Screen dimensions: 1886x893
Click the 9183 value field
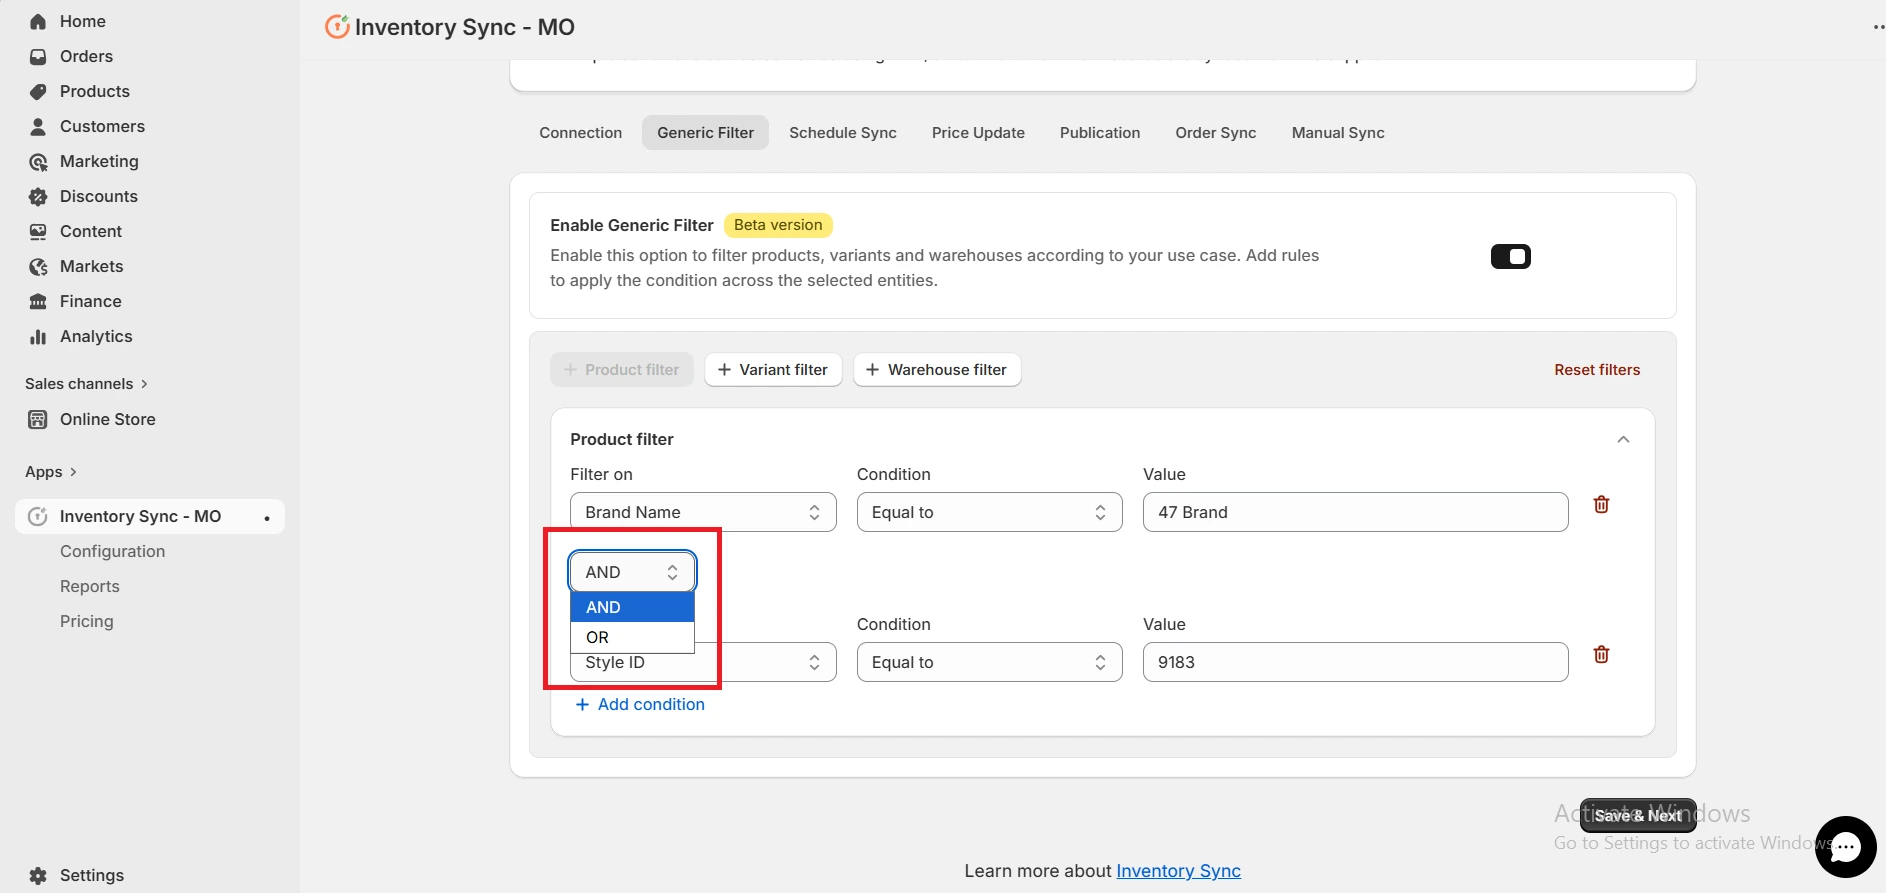pyautogui.click(x=1355, y=662)
